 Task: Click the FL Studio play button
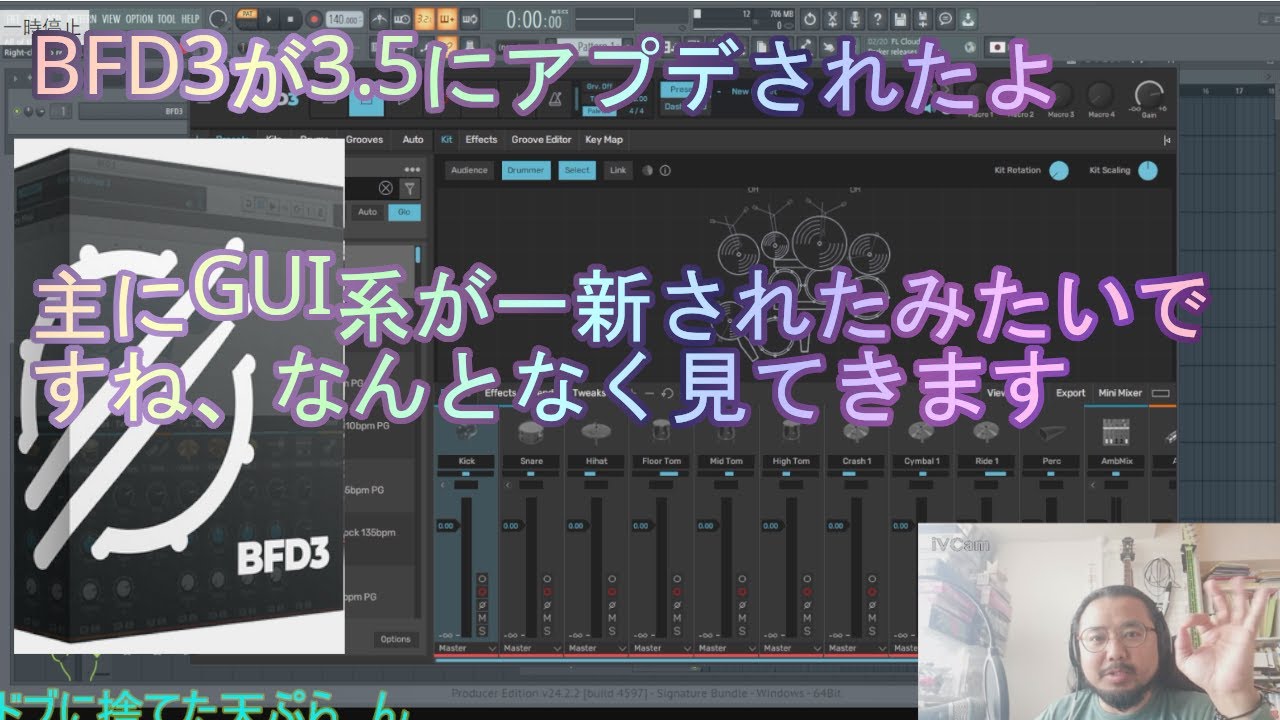[269, 18]
